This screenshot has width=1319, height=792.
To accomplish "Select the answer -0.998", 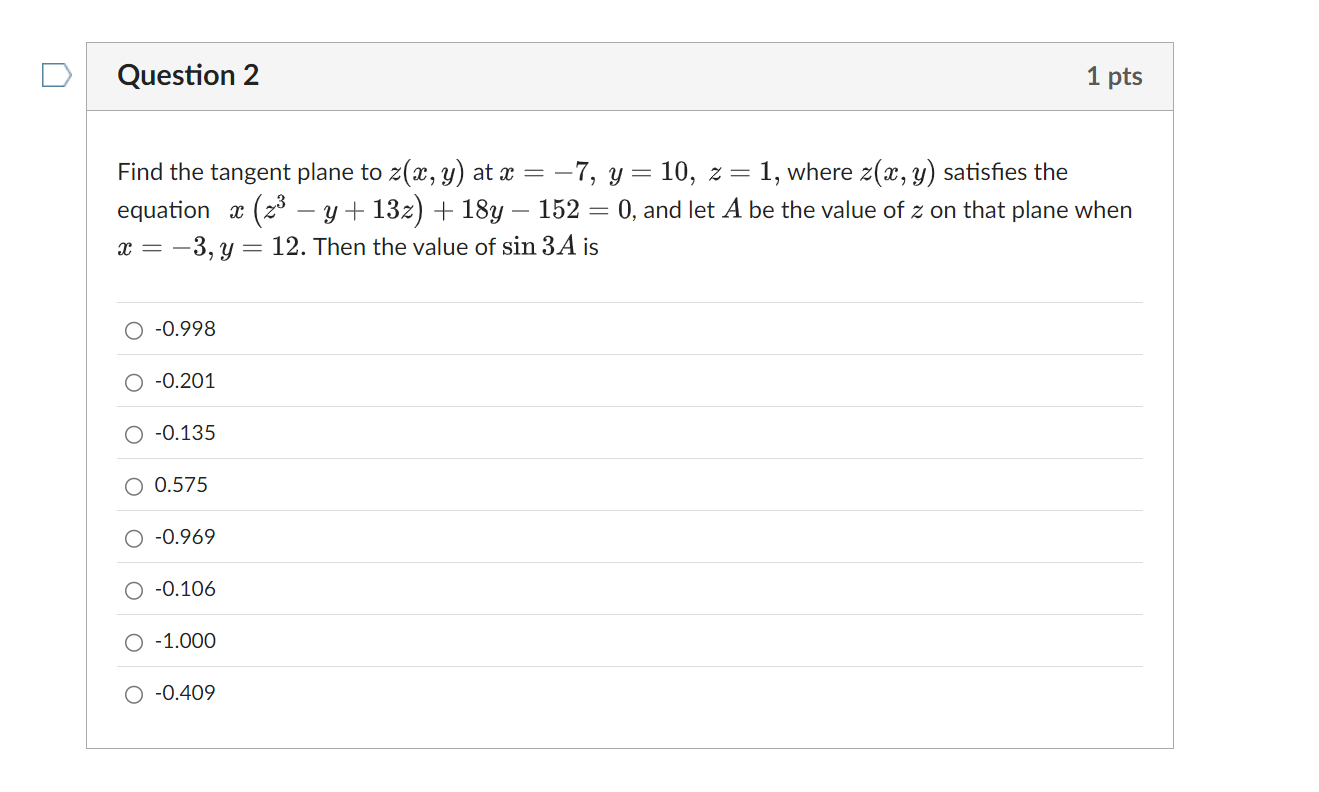I will click(133, 329).
